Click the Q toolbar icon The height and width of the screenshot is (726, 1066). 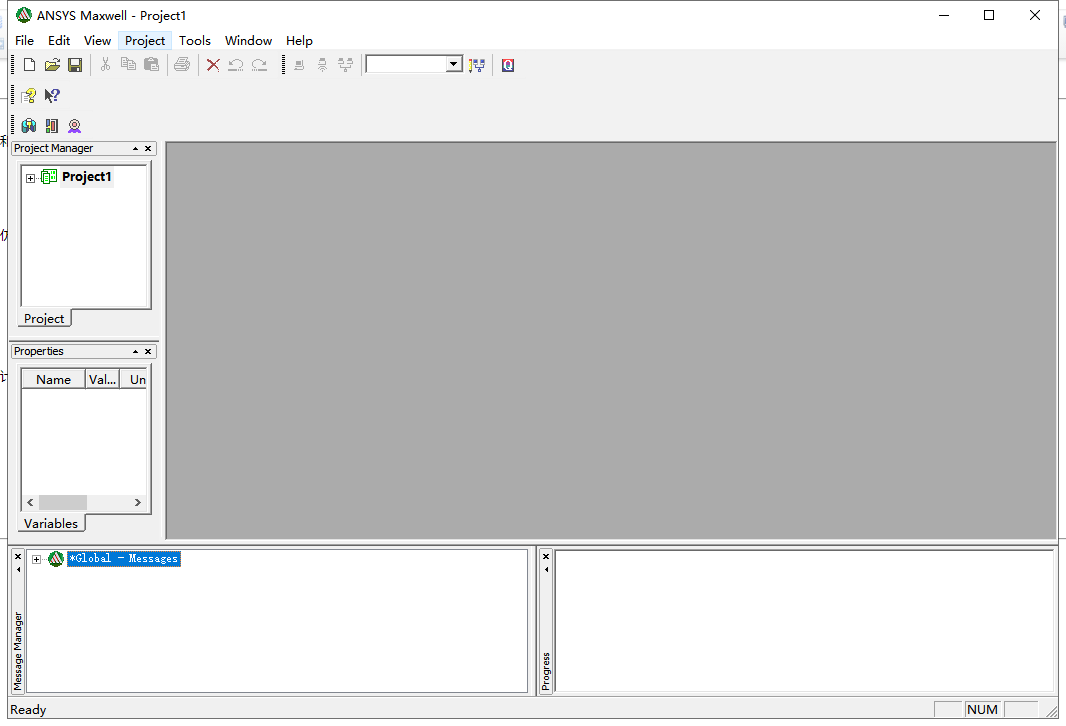click(507, 64)
